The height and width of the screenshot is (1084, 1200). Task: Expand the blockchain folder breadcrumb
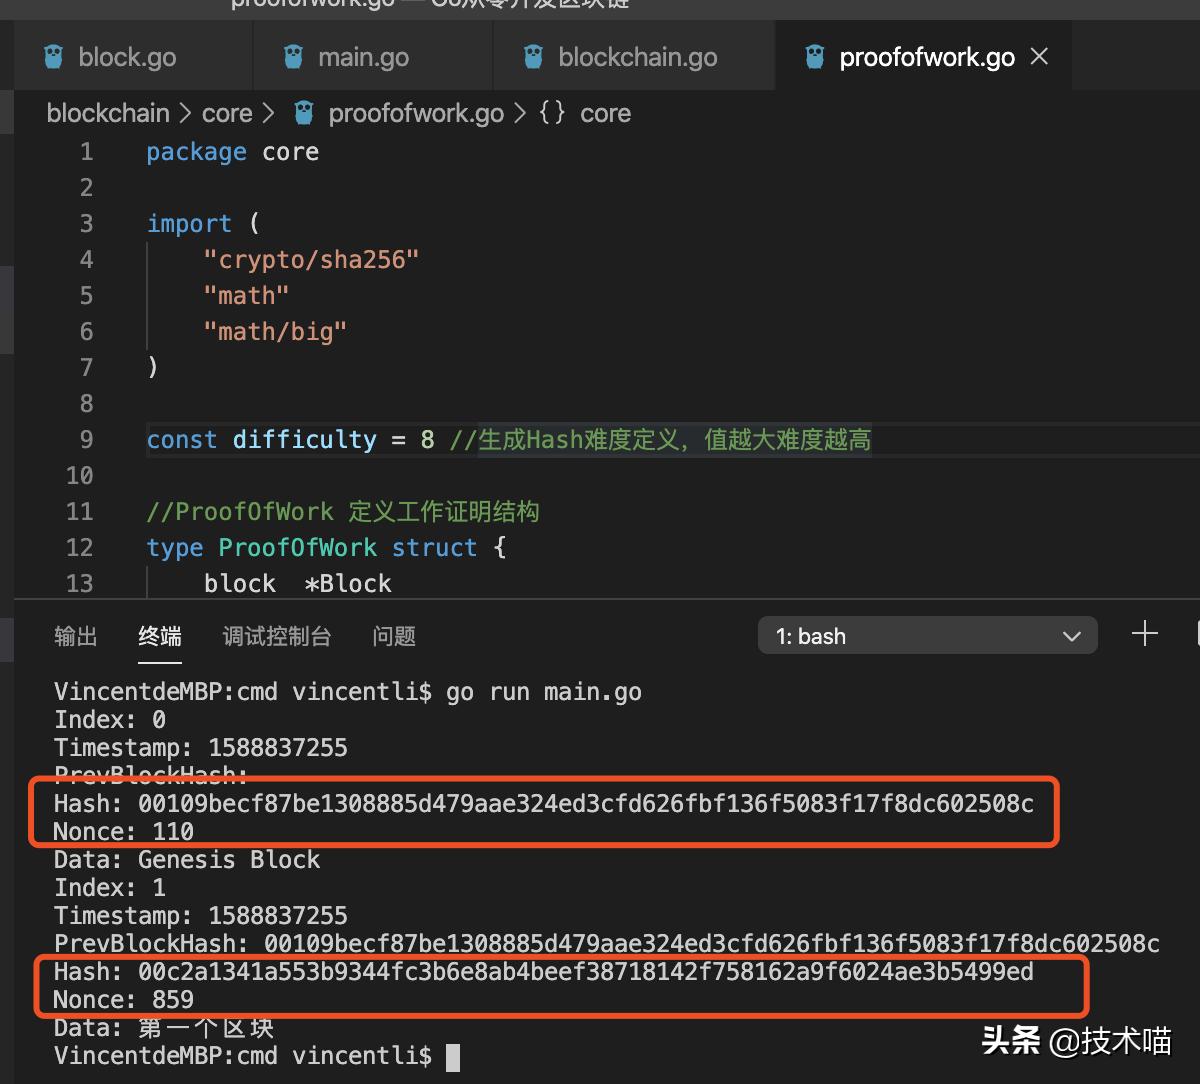tap(108, 113)
